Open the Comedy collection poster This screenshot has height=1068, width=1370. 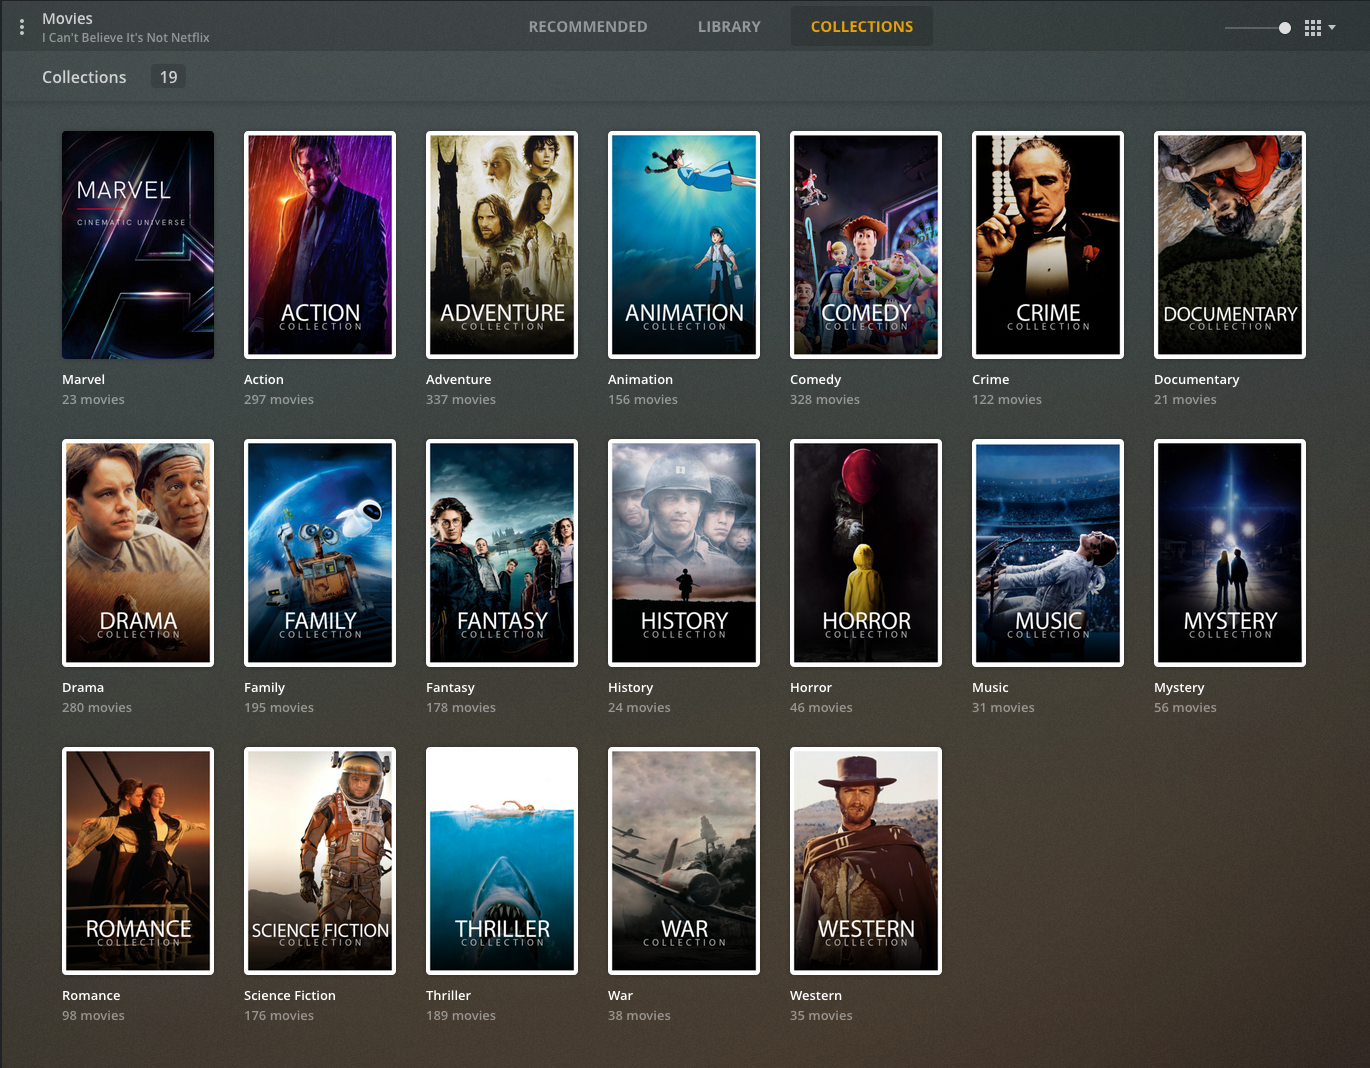click(x=866, y=245)
